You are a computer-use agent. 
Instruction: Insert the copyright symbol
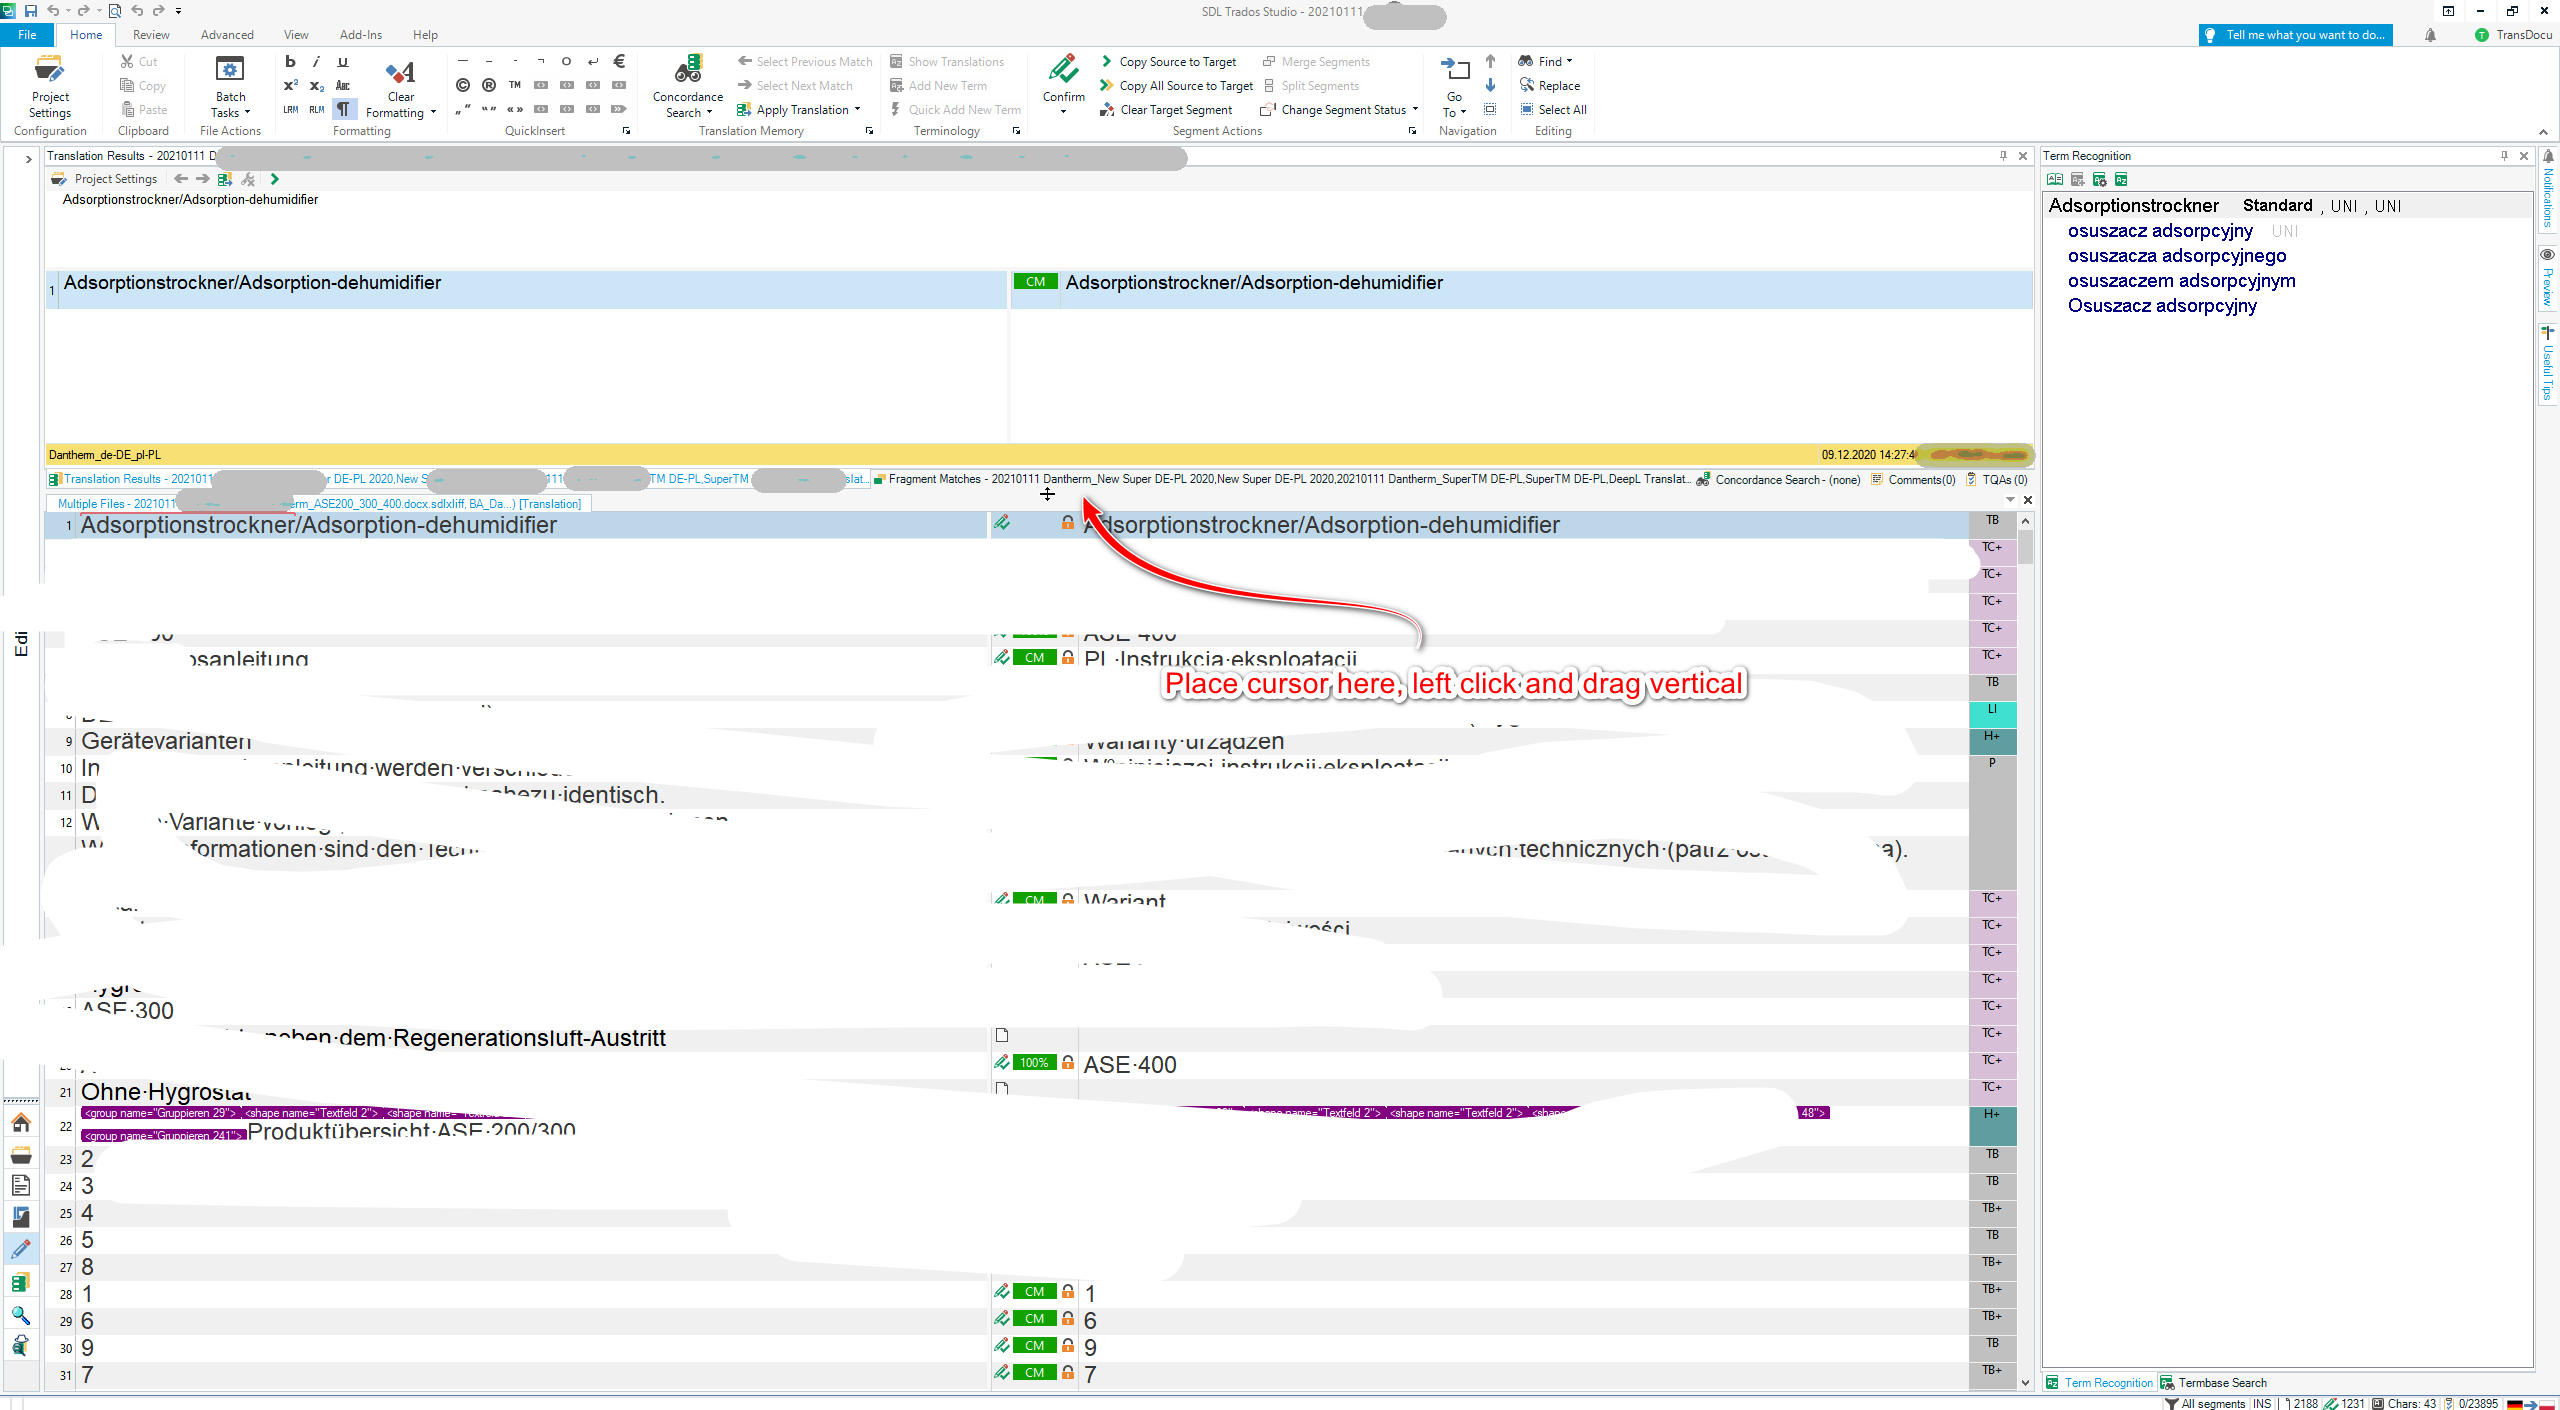pos(463,86)
